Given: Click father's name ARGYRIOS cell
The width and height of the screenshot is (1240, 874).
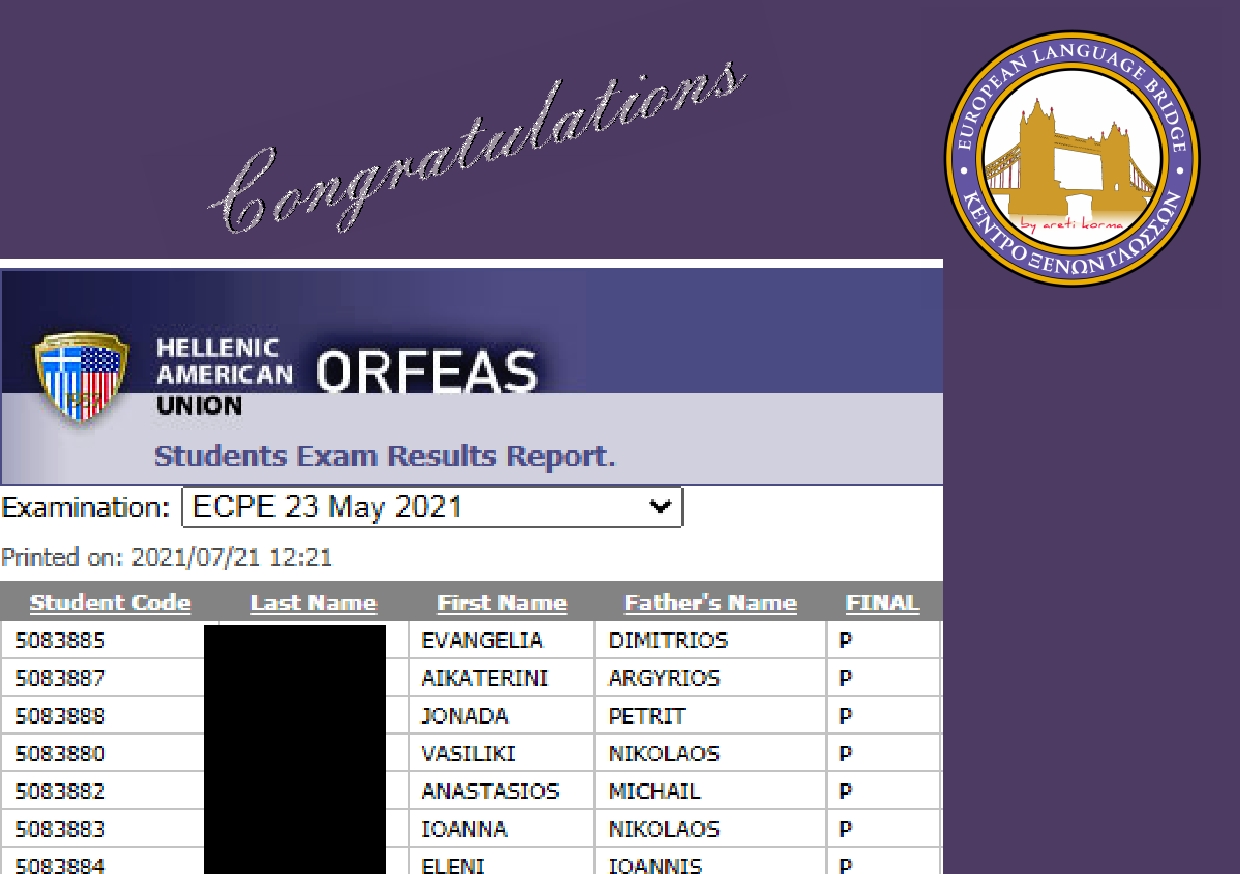Looking at the screenshot, I should tap(664, 679).
